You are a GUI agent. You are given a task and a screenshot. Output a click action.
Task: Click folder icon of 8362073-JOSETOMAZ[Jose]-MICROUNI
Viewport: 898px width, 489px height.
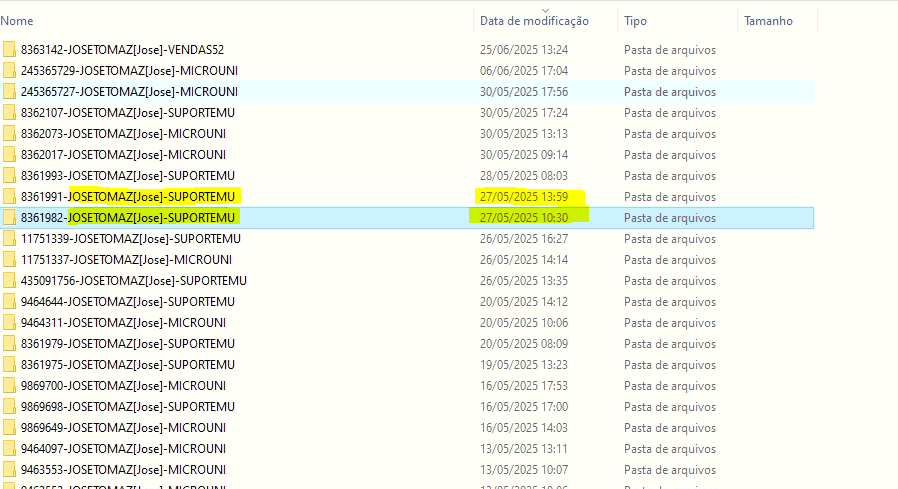9,134
